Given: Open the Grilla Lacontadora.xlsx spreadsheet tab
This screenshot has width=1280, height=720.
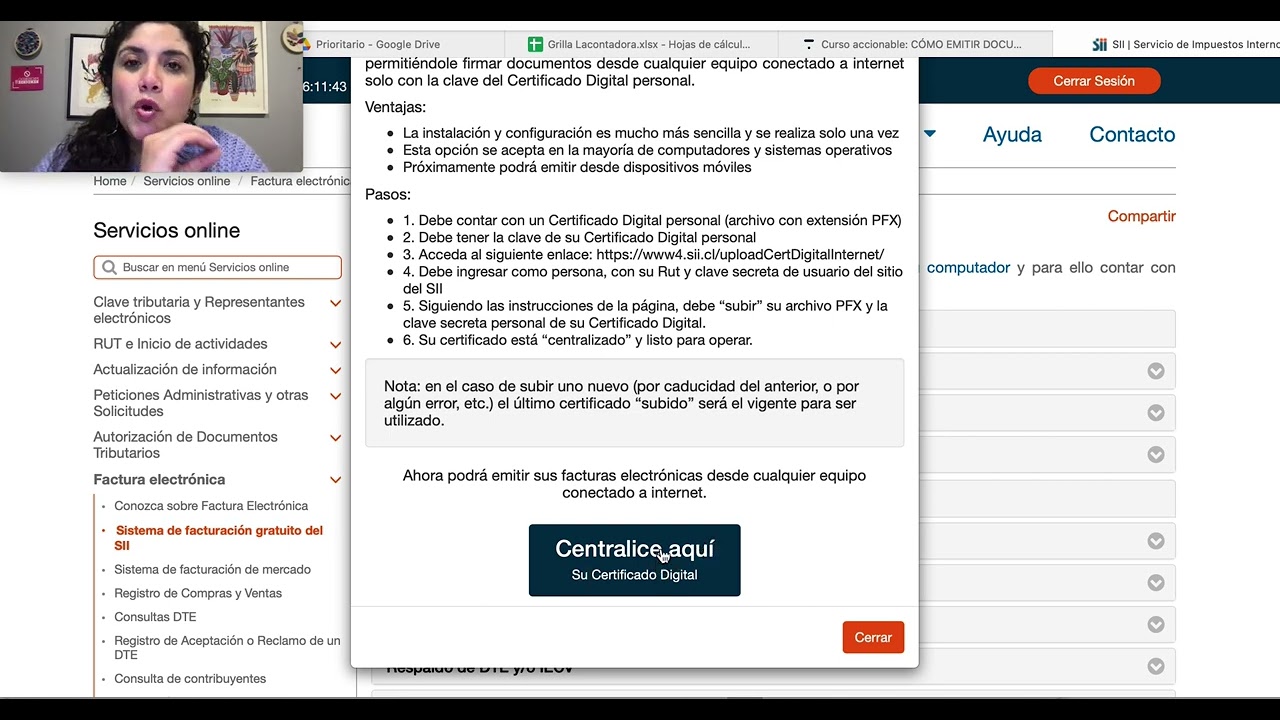Looking at the screenshot, I should [x=649, y=44].
